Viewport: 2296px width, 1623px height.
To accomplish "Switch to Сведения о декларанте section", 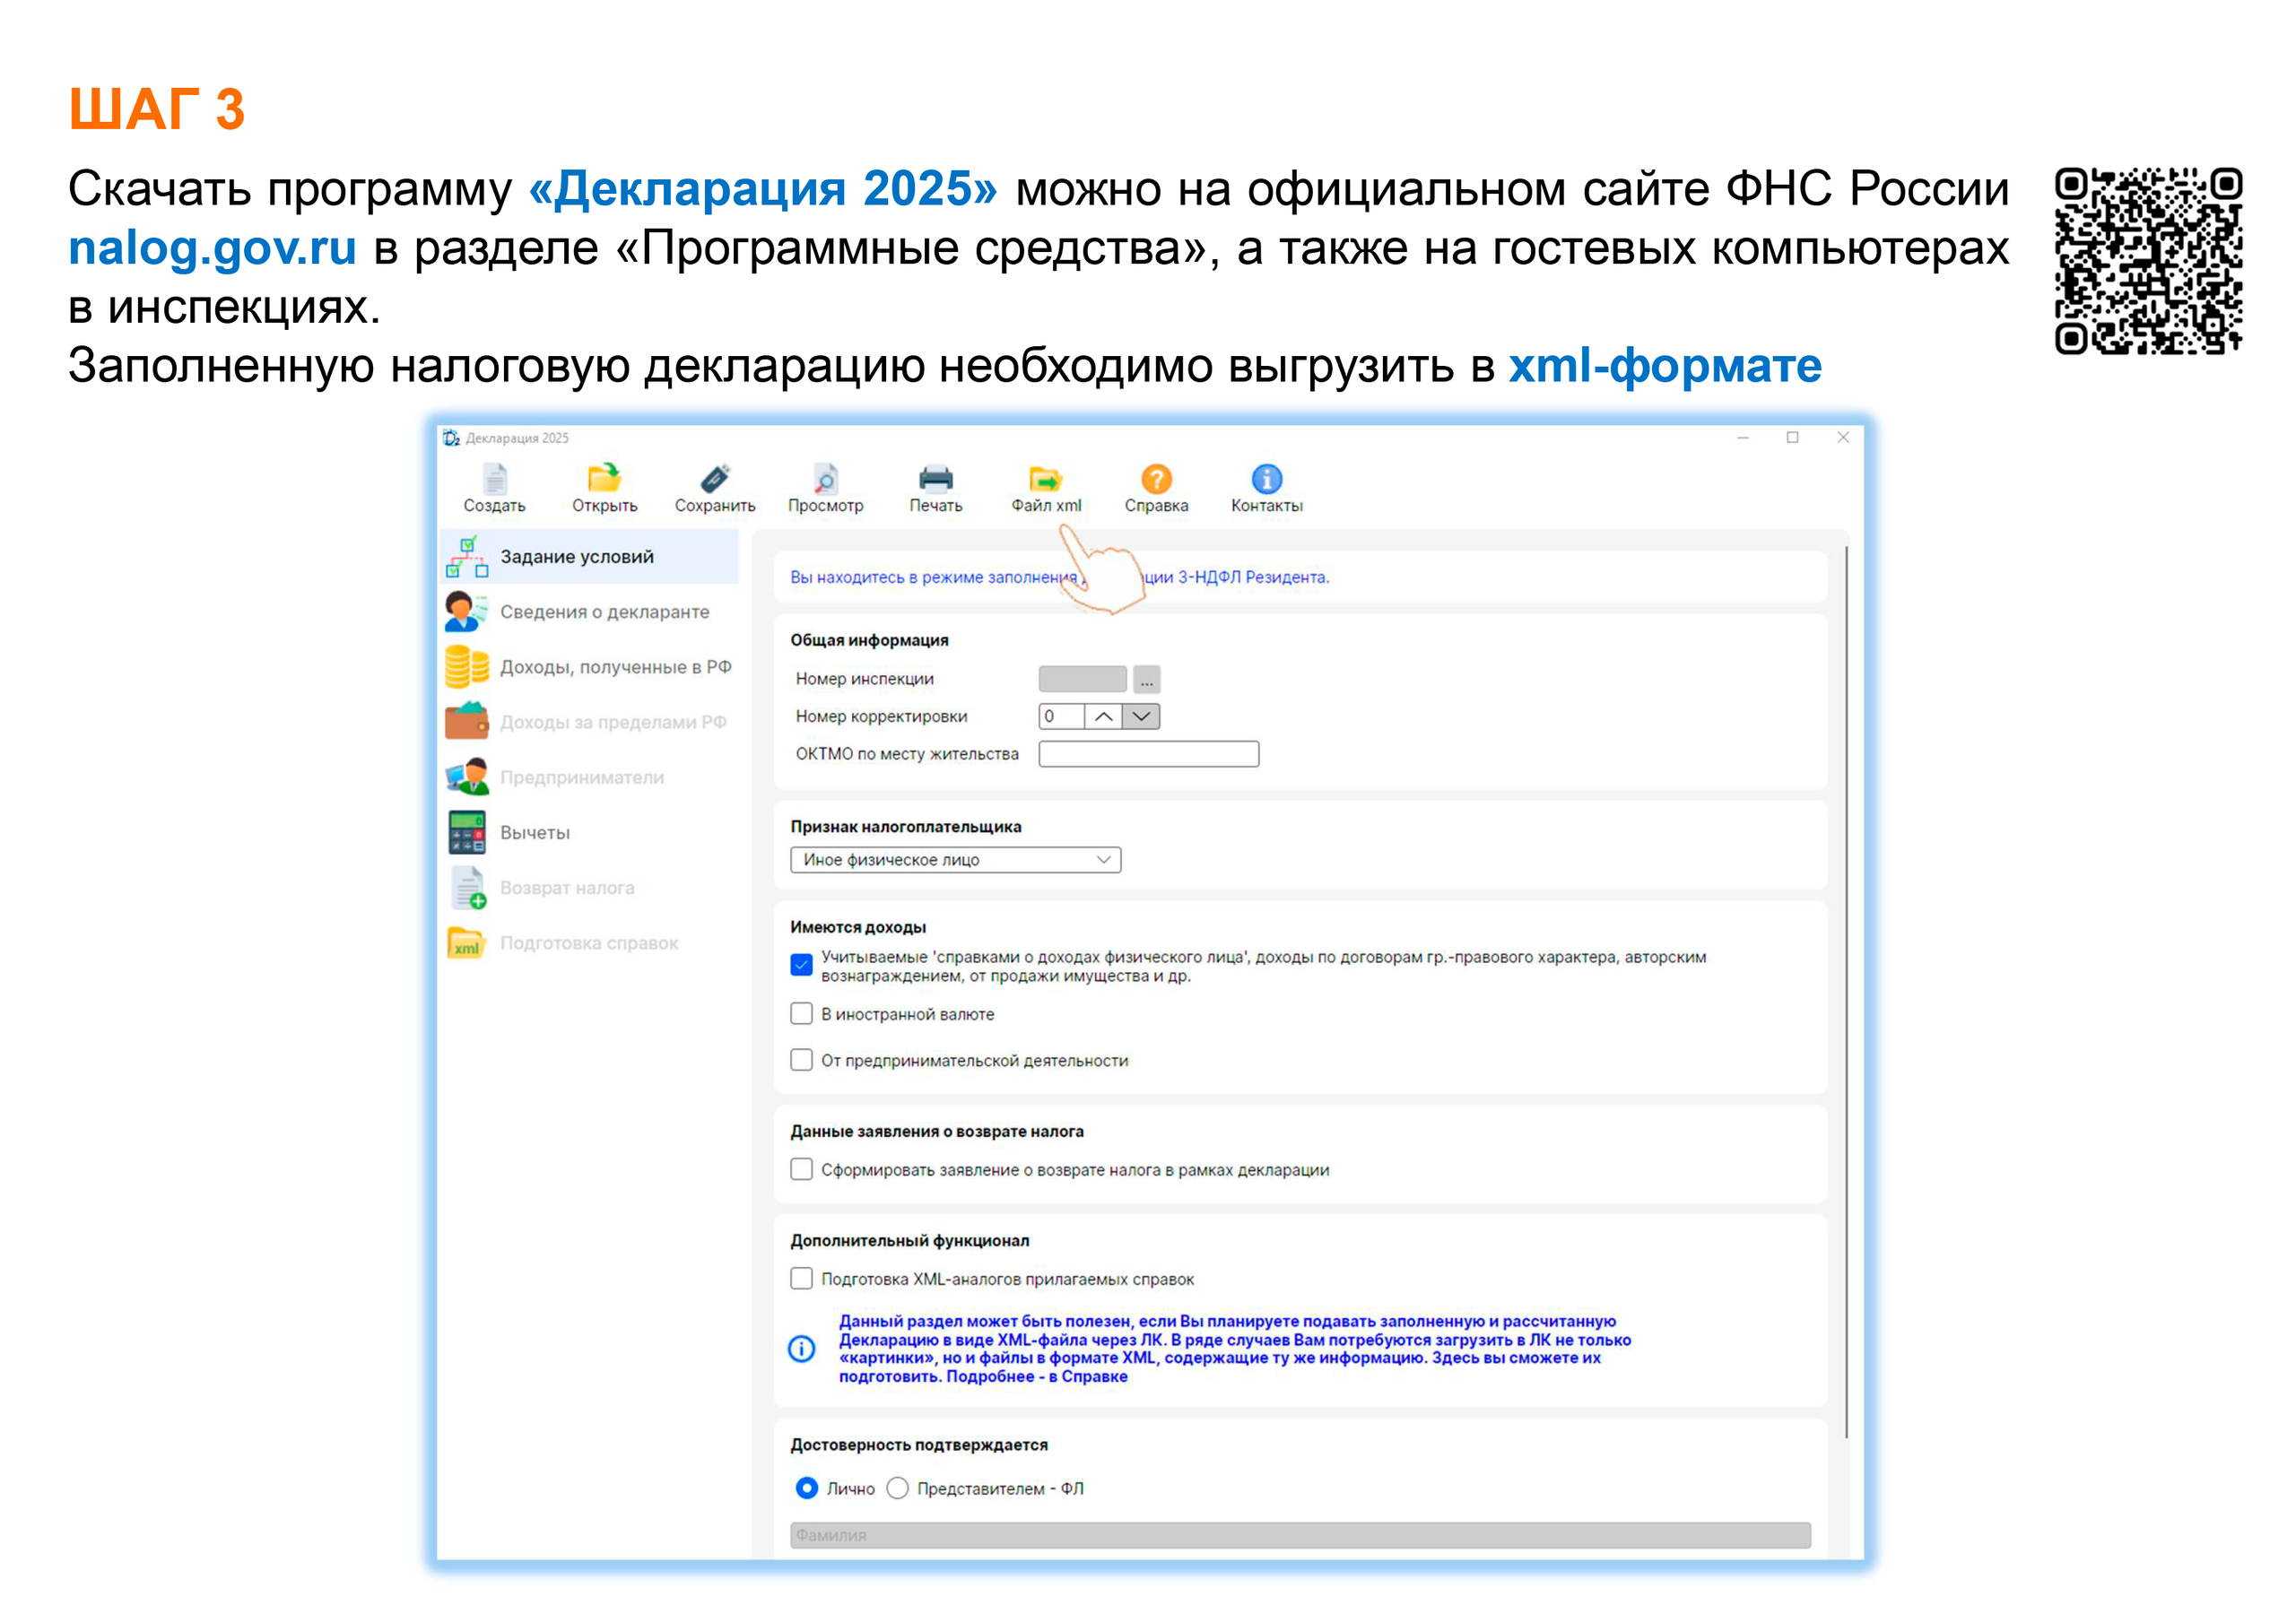I will [x=604, y=611].
